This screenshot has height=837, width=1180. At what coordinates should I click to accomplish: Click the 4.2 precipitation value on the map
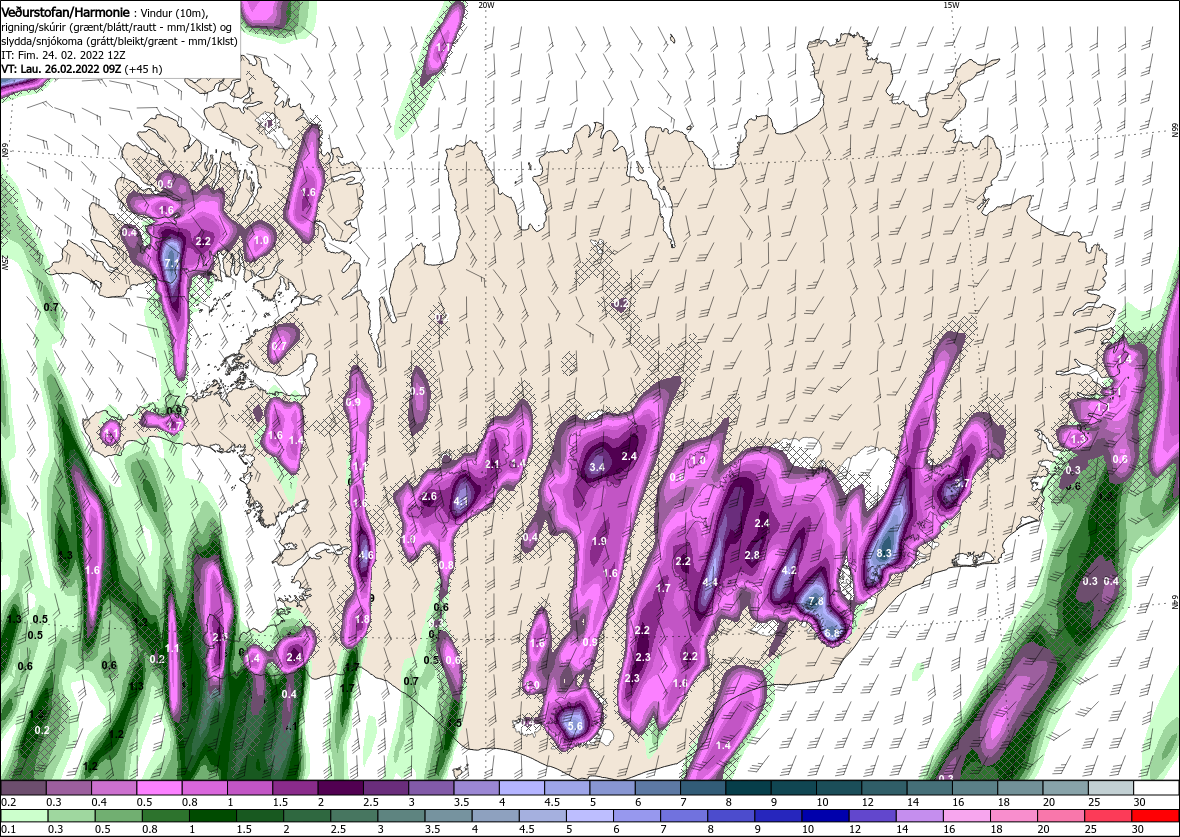[x=789, y=571]
